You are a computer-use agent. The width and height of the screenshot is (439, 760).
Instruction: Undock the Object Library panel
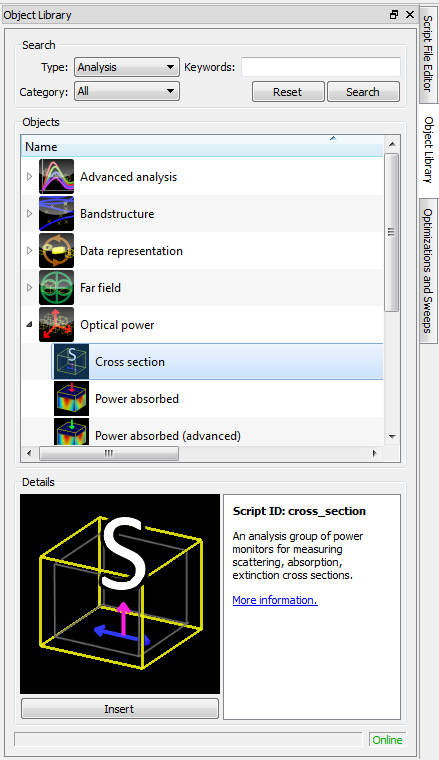point(394,15)
